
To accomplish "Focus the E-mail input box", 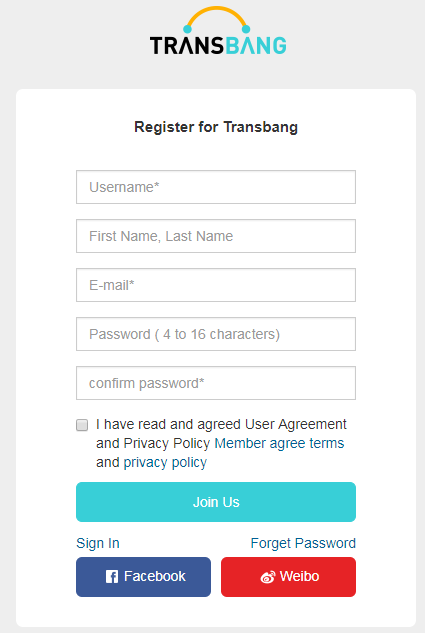I will pyautogui.click(x=216, y=285).
